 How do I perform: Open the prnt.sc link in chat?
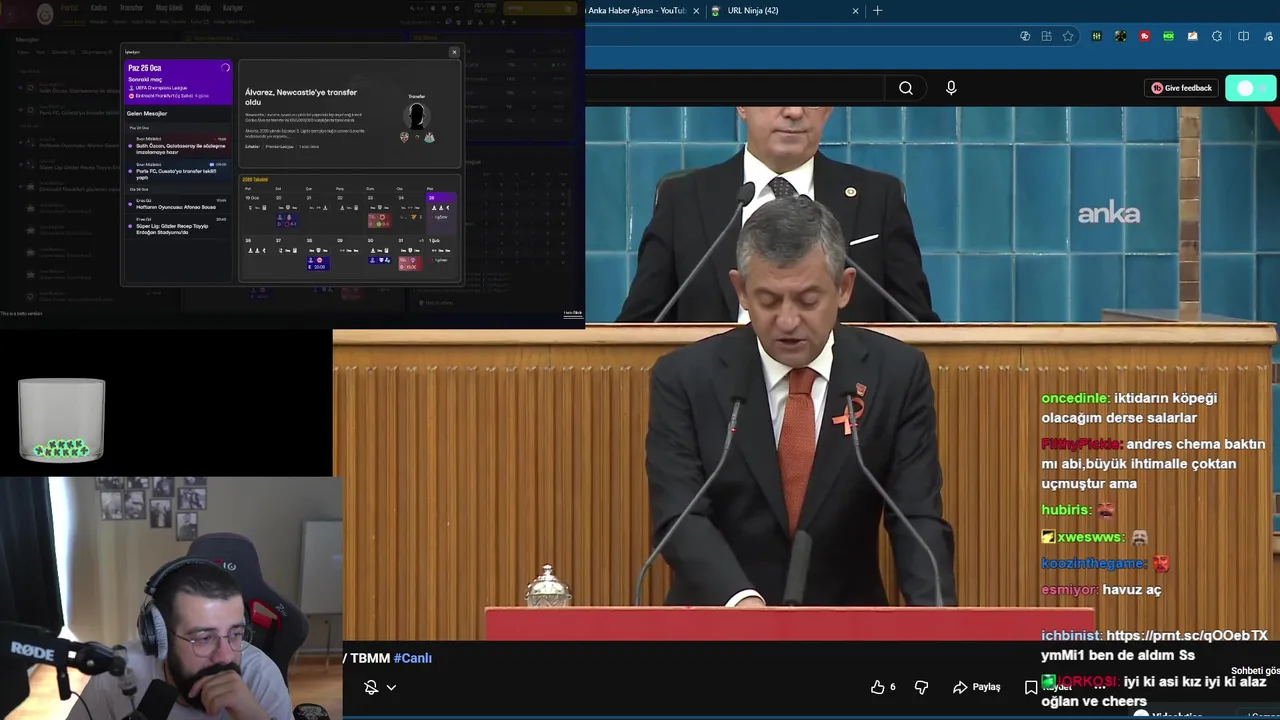pyautogui.click(x=1187, y=635)
